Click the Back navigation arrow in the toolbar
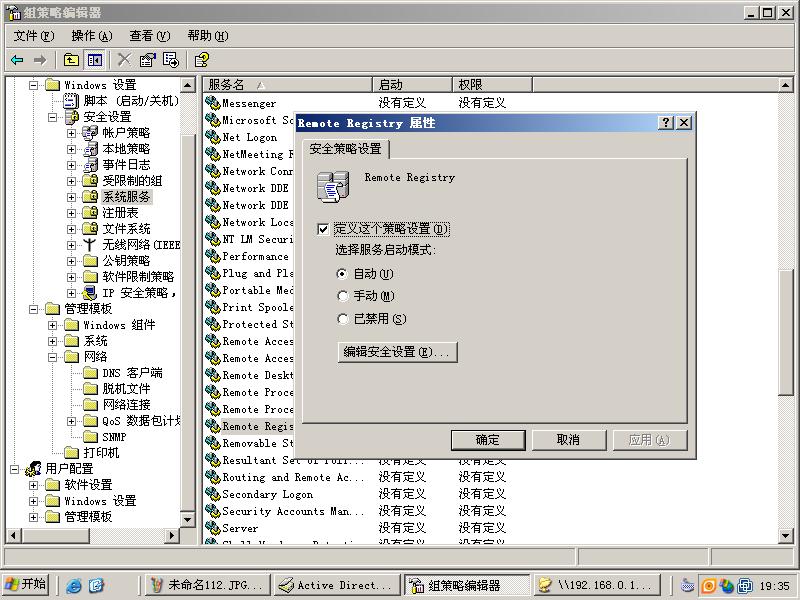This screenshot has height=600, width=800. tap(15, 59)
